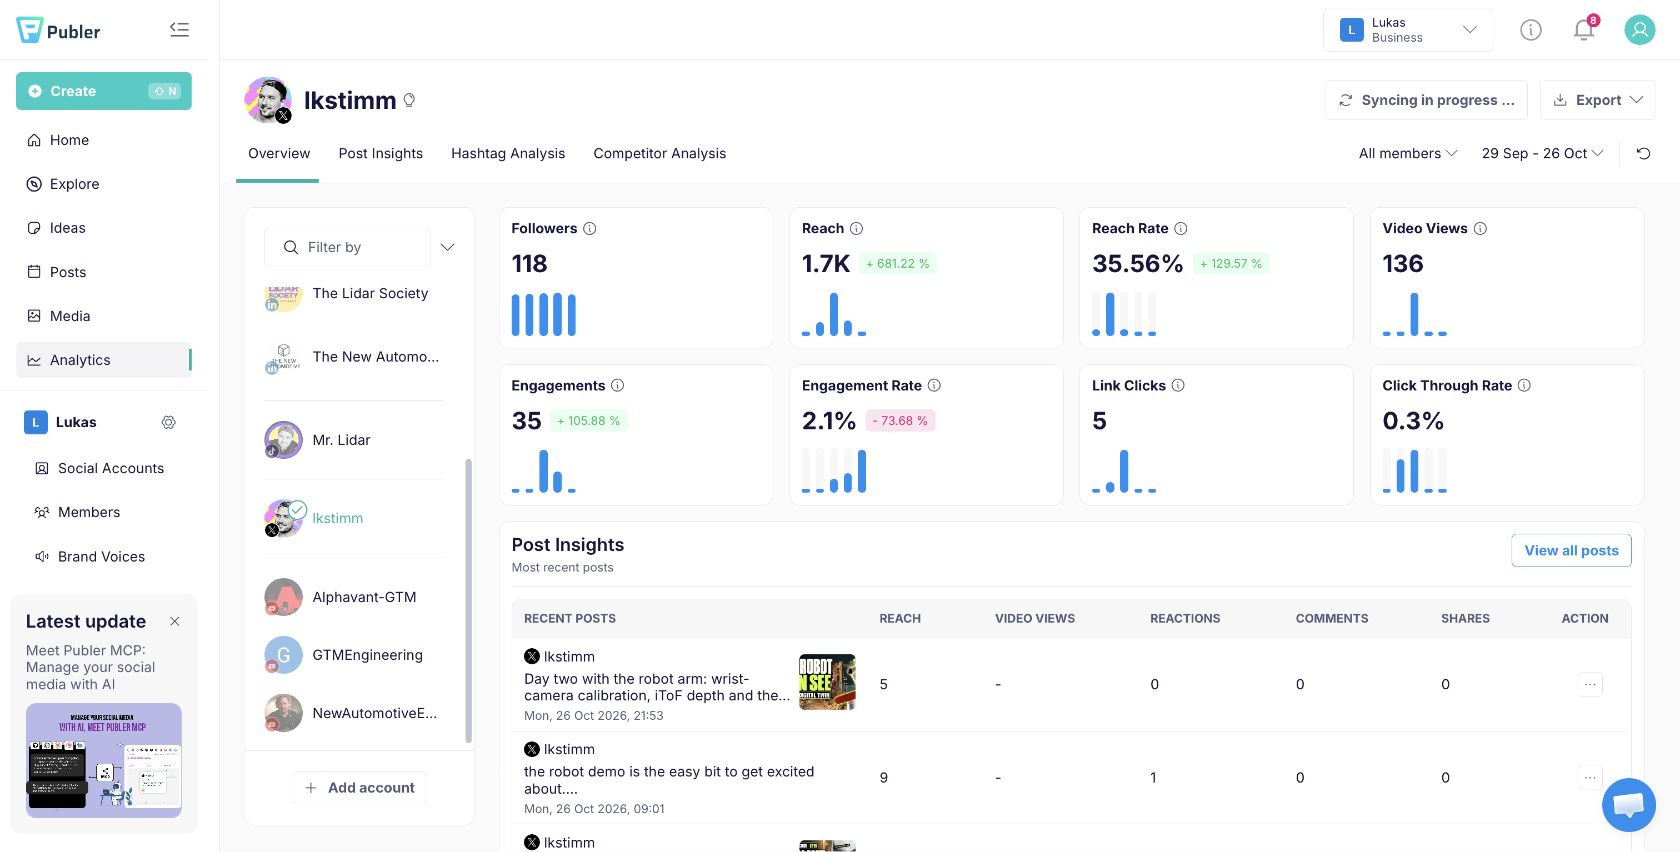
Task: Click the info circle icon in the header
Action: (1531, 30)
